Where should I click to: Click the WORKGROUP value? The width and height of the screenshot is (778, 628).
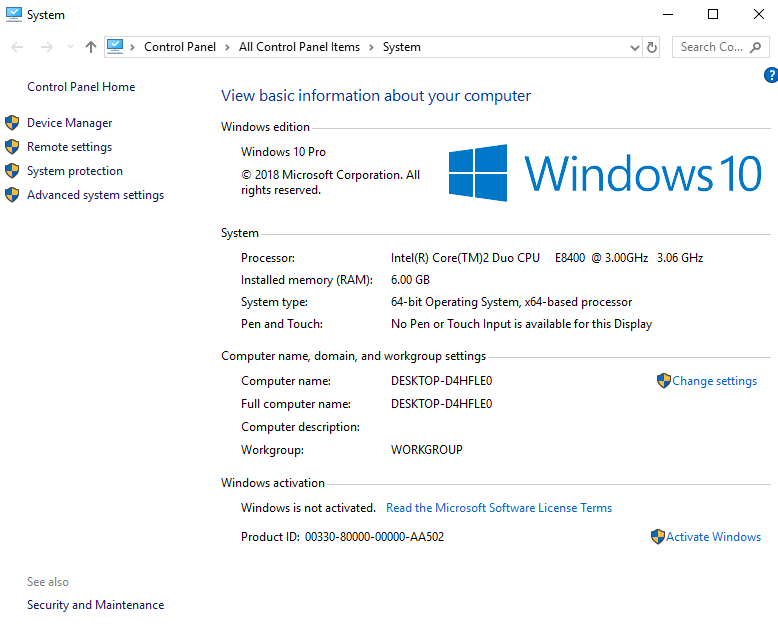tap(427, 450)
